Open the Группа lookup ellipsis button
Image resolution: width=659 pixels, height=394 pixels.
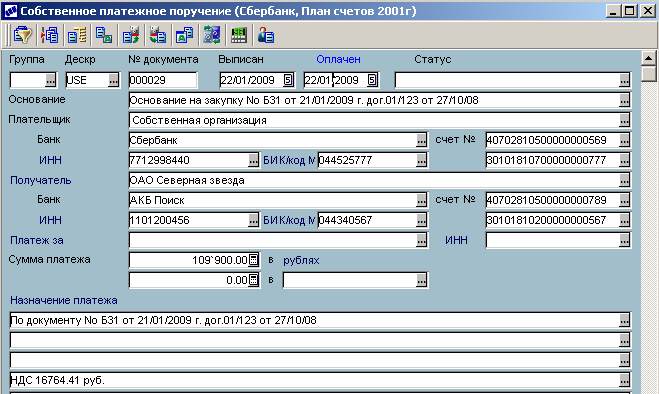tap(50, 80)
